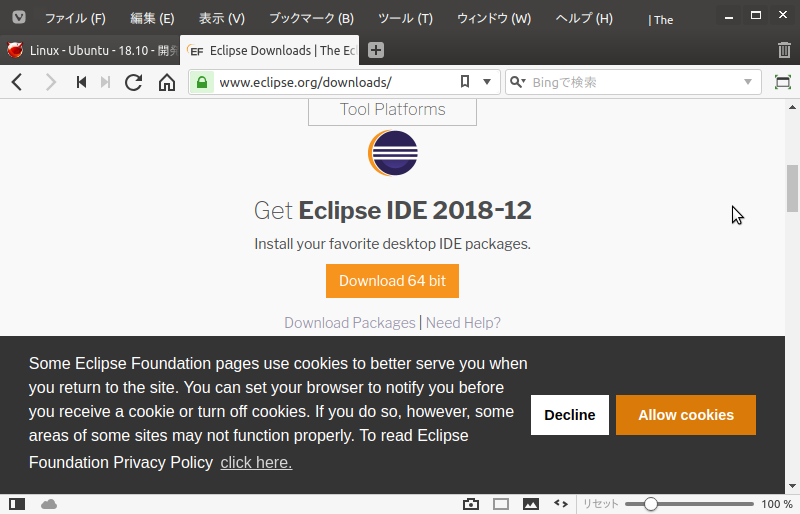This screenshot has width=800, height=514.
Task: Focus the Bing search field
Action: point(633,82)
